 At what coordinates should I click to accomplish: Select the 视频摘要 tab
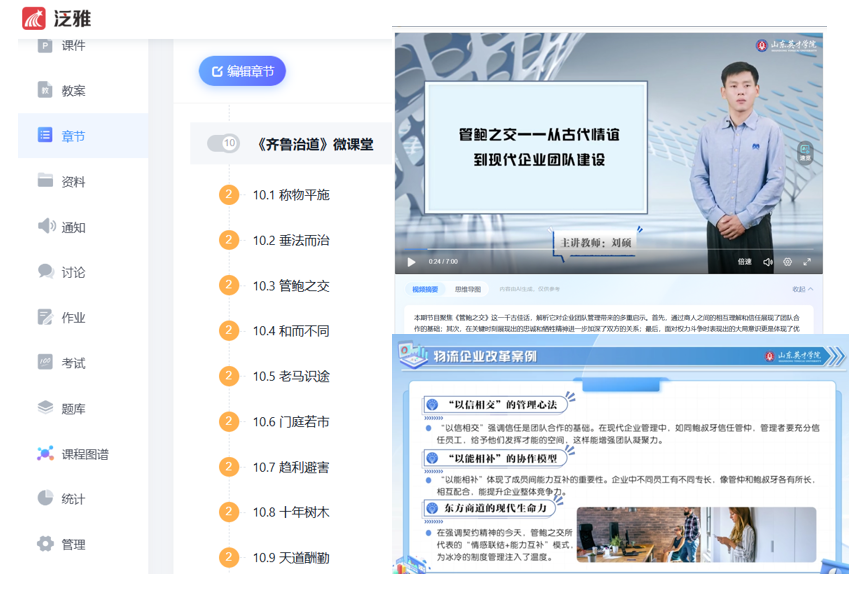(425, 289)
